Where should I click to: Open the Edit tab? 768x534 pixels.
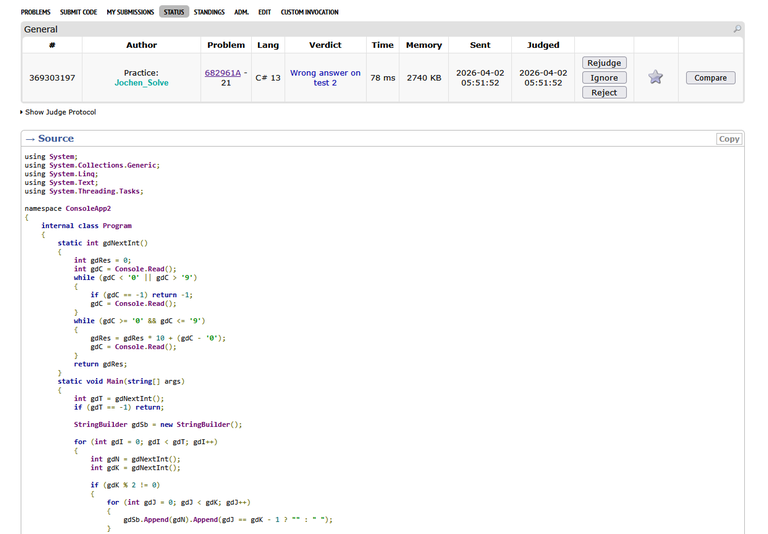[265, 12]
